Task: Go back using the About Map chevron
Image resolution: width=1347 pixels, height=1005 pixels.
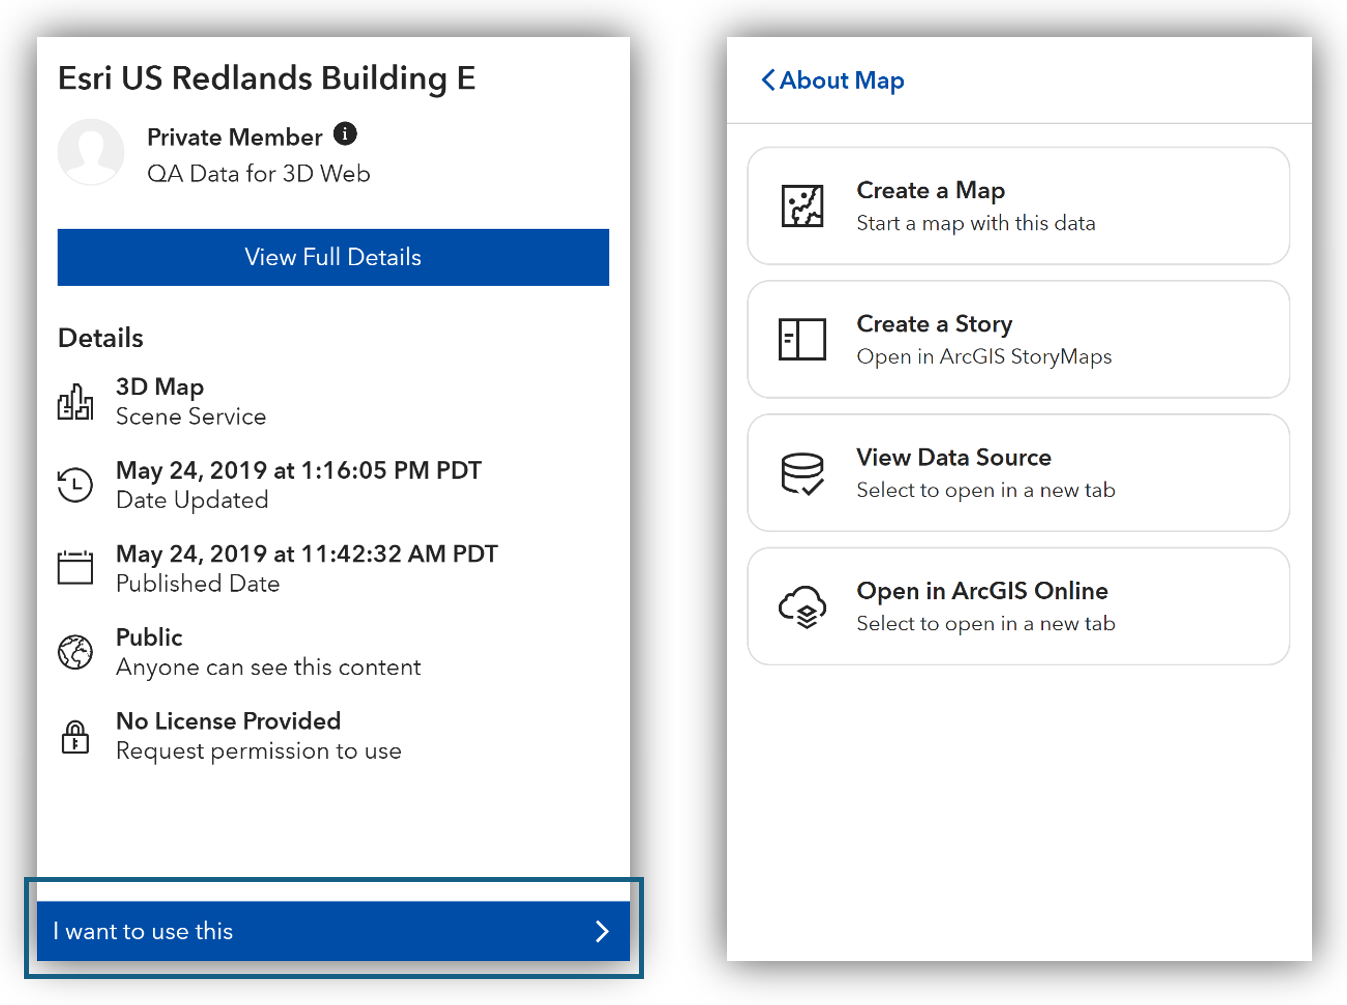Action: tap(768, 80)
